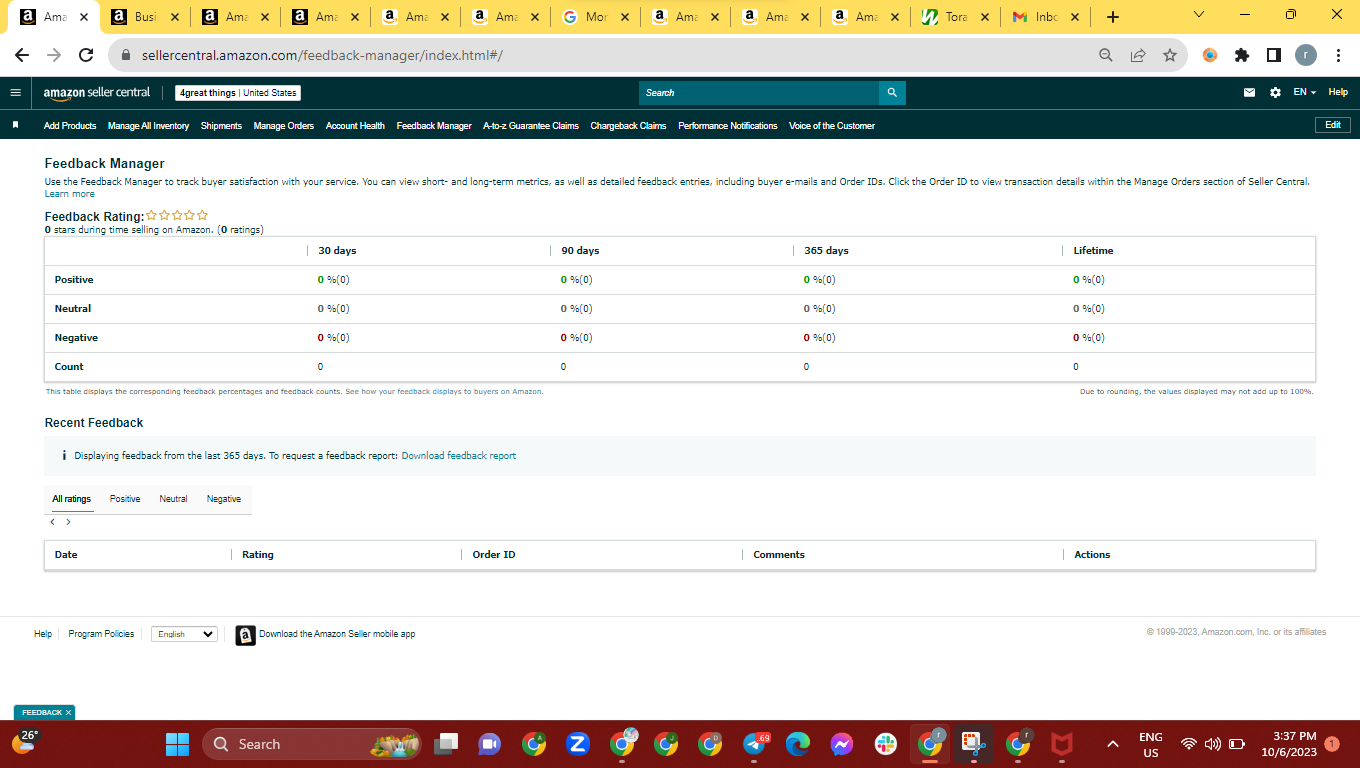Open the EN language dropdown
This screenshot has height=768, width=1360.
1304,93
